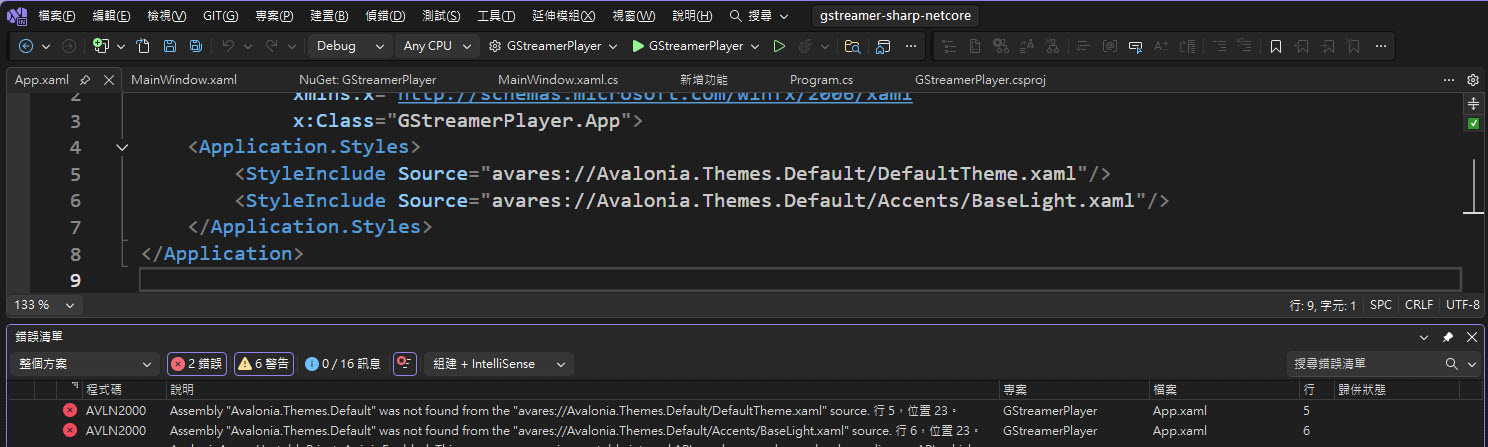Open the Find in Files folder-search icon

coord(852,46)
